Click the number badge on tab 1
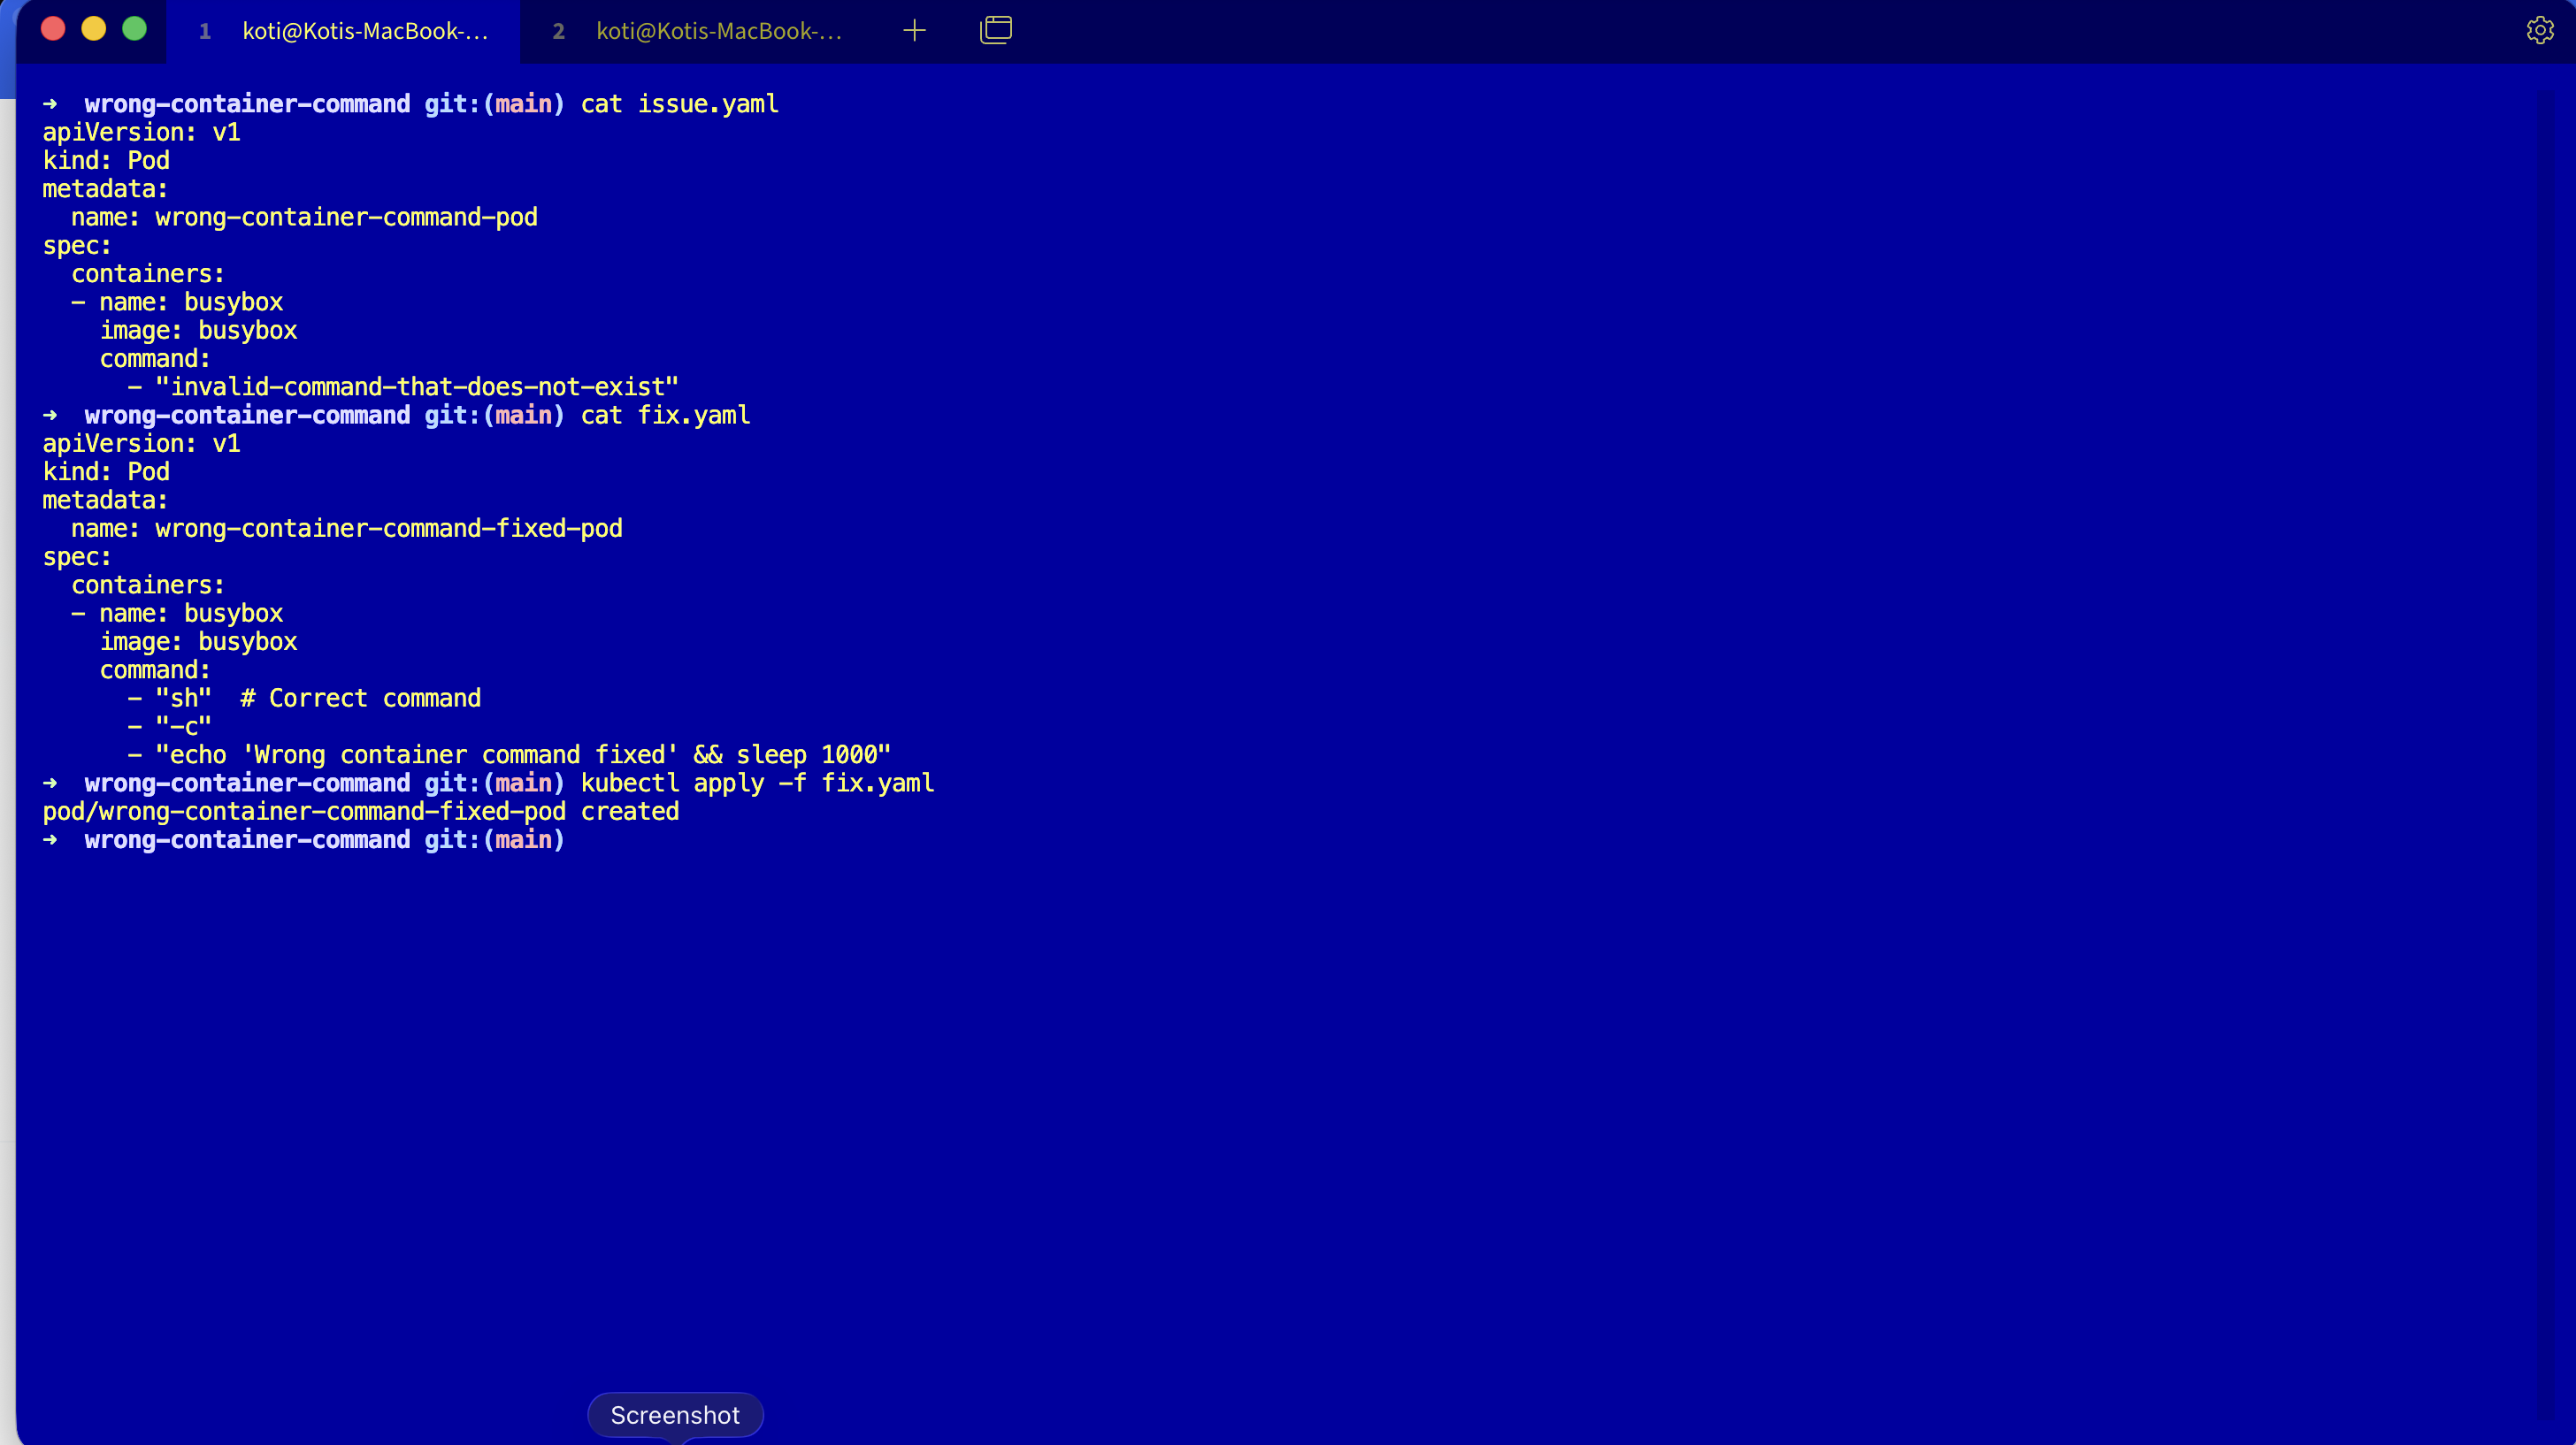Viewport: 2576px width, 1445px height. 205,31
